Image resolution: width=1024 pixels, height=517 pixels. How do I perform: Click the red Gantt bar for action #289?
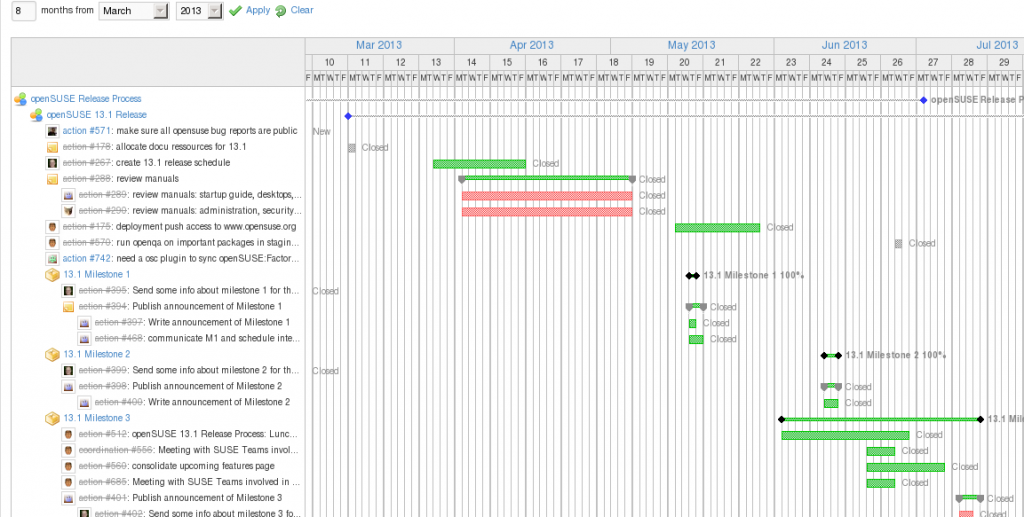point(547,196)
